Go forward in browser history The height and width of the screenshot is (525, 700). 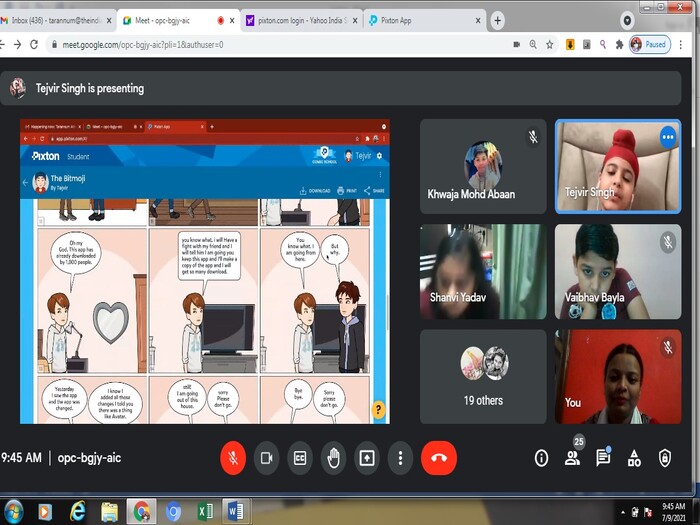pyautogui.click(x=17, y=45)
